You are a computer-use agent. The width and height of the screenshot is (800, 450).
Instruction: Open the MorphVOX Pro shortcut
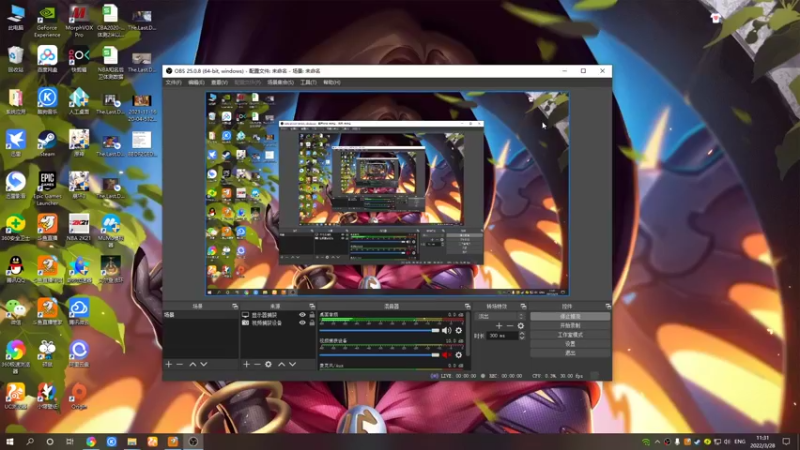point(79,21)
